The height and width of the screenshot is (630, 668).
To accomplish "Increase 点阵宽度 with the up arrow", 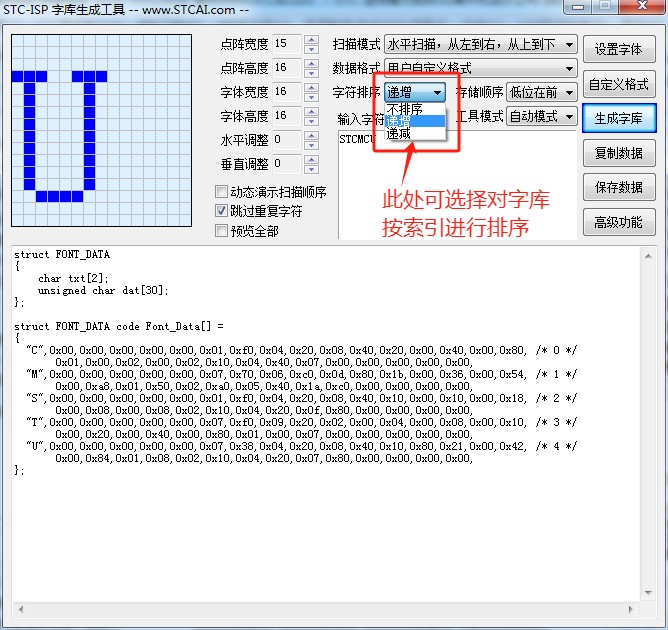I will (311, 39).
